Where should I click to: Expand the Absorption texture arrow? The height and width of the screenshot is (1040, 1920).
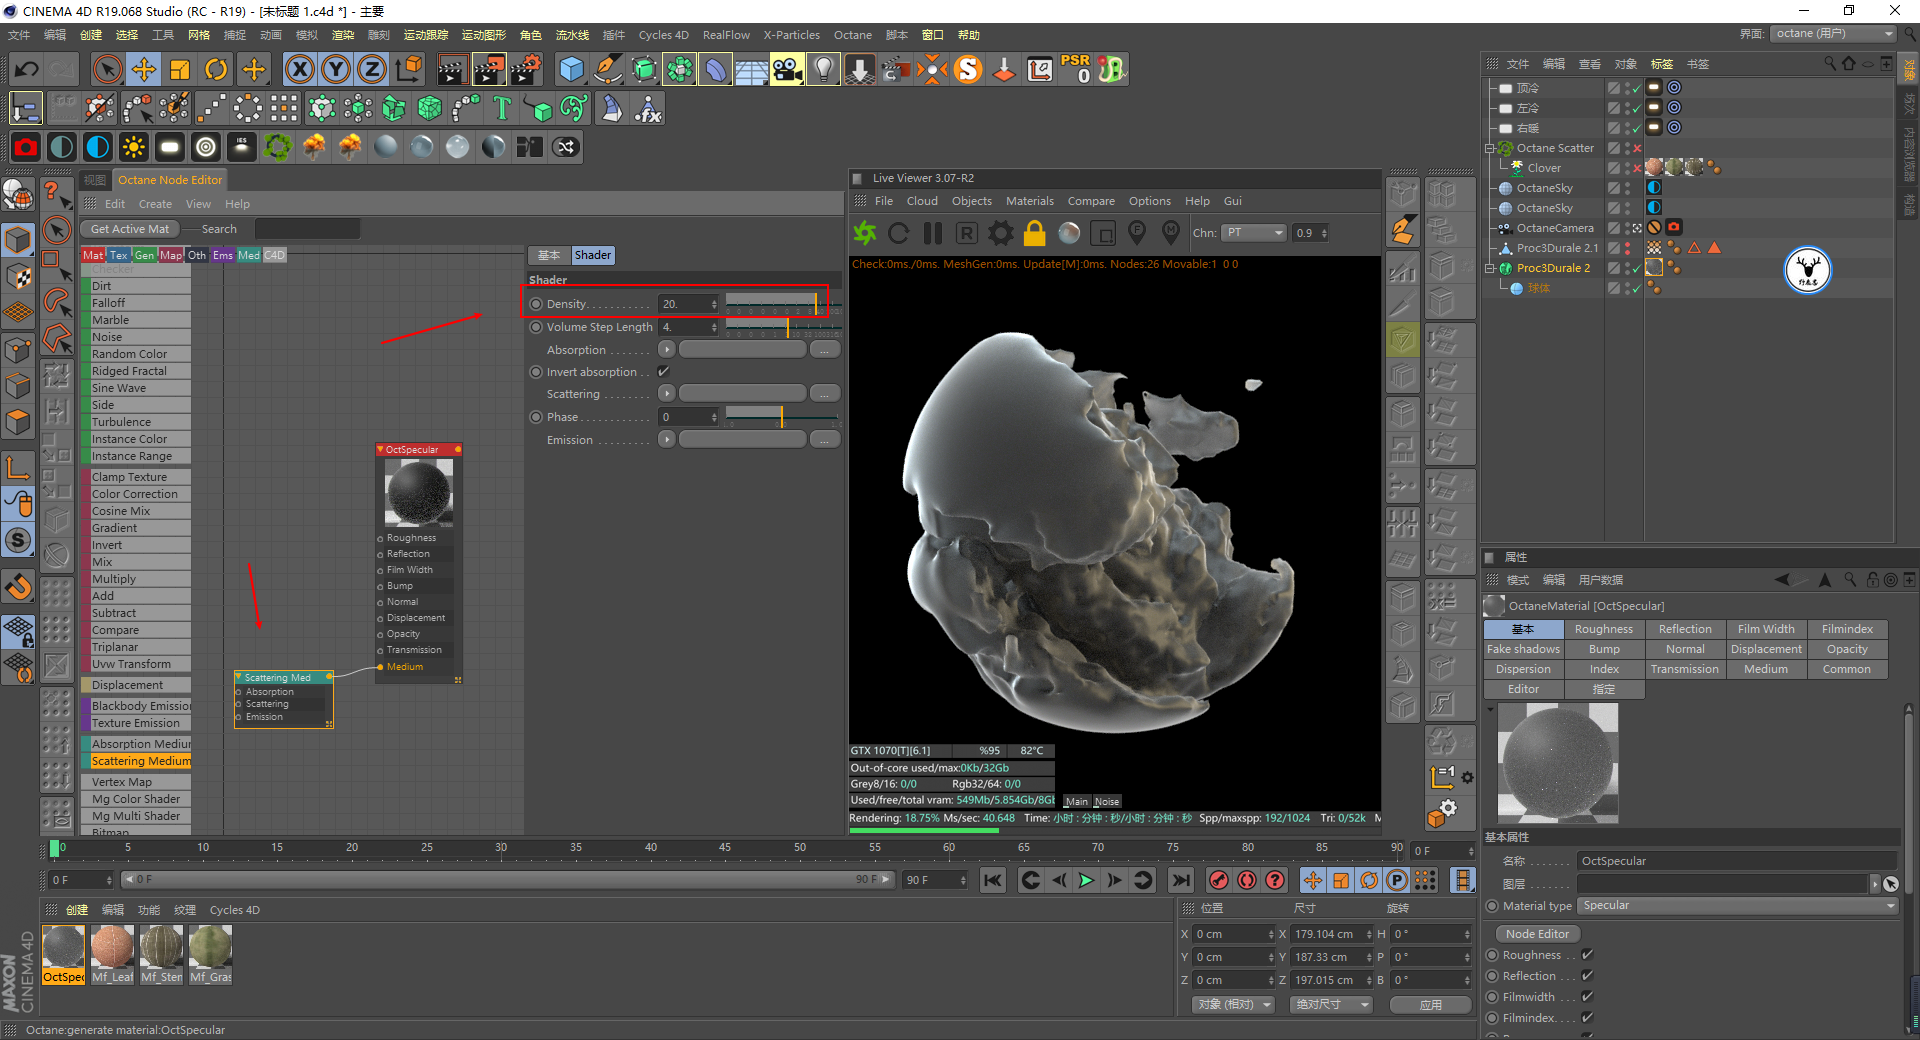(x=666, y=350)
